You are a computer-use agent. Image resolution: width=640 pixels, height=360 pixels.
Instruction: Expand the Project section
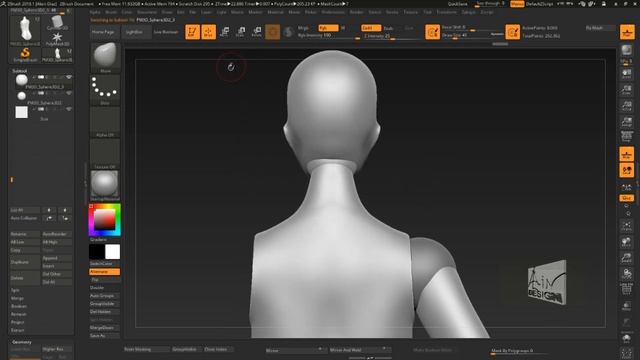pyautogui.click(x=18, y=322)
